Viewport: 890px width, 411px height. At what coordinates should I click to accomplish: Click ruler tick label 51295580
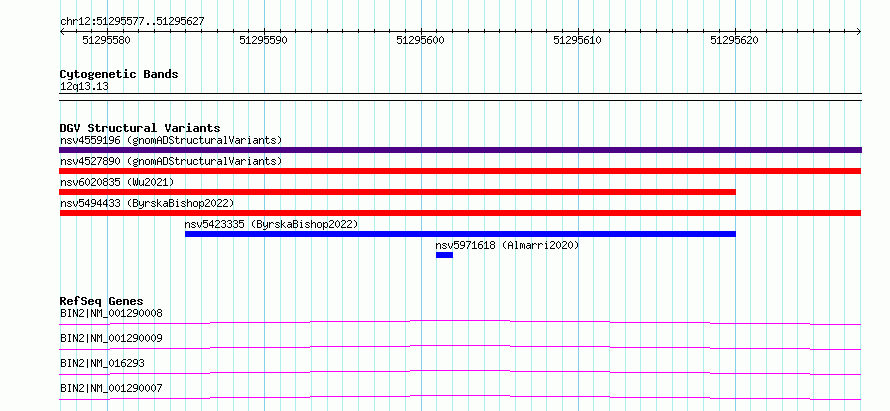tap(107, 40)
